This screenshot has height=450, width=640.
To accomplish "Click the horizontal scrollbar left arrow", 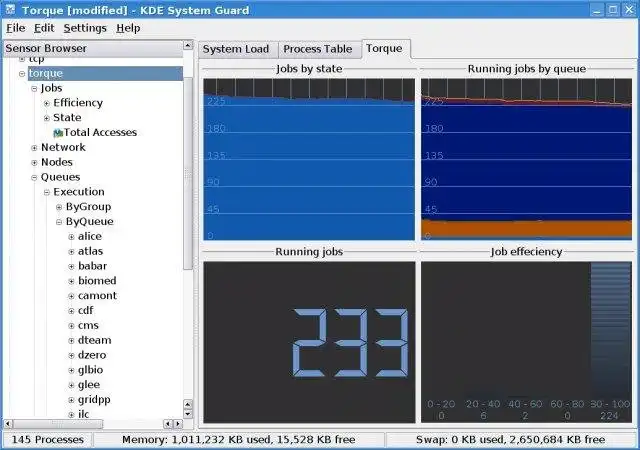I will pyautogui.click(x=8, y=424).
